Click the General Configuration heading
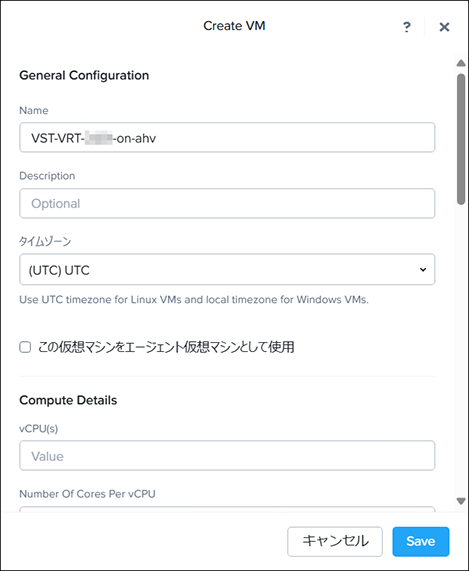The width and height of the screenshot is (469, 571). point(84,75)
